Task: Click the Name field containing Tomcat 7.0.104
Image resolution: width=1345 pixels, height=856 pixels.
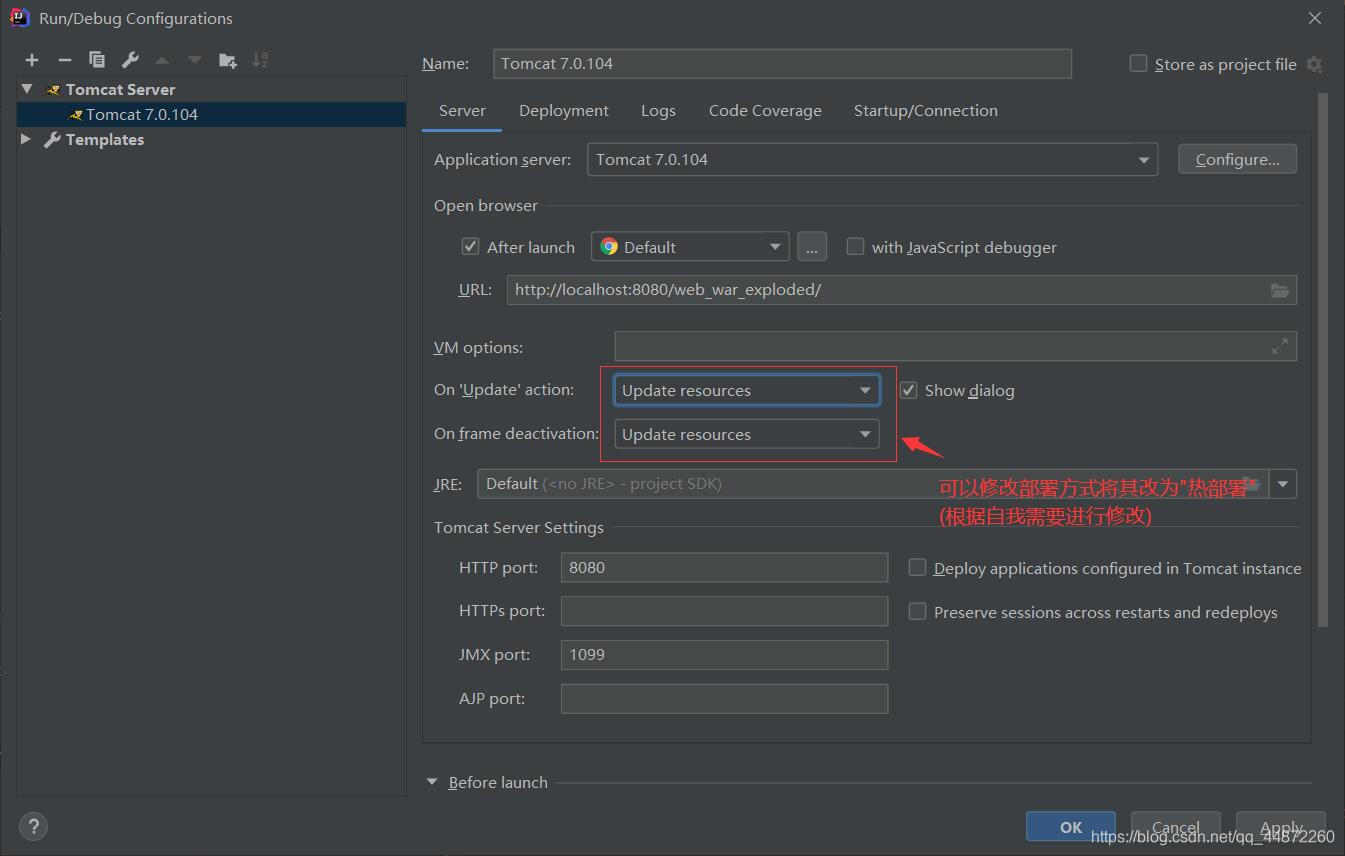Action: 782,63
